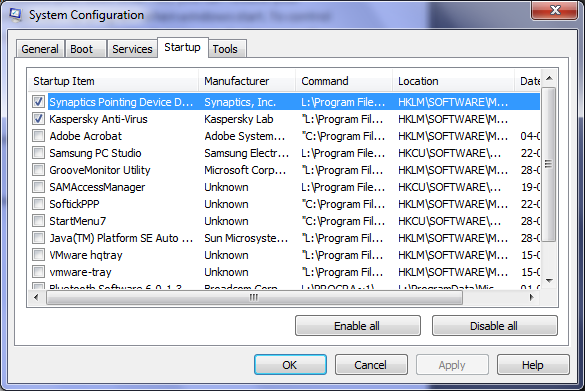Enable the vmware-tray checkbox
This screenshot has width=585, height=391.
coord(38,272)
